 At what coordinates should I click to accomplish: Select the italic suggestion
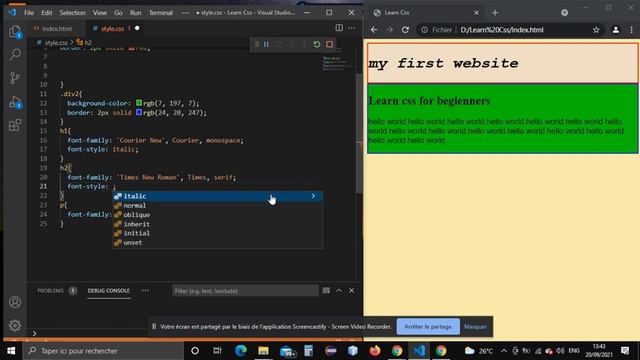(218, 196)
